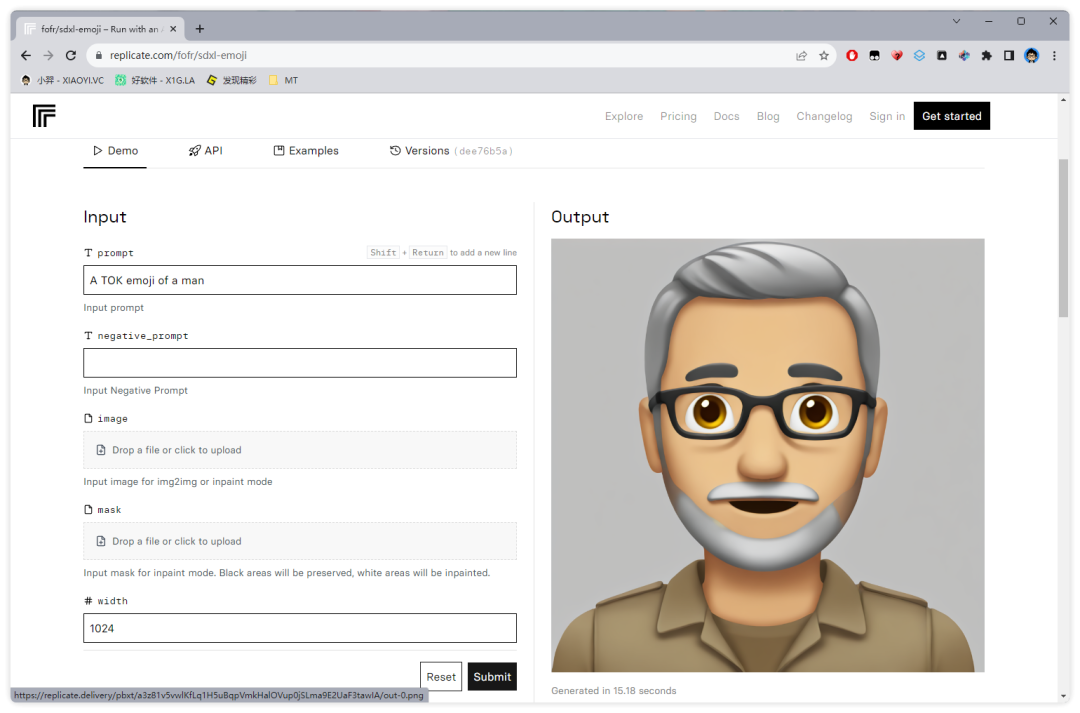Reload the page with the refresh icon

[x=71, y=56]
